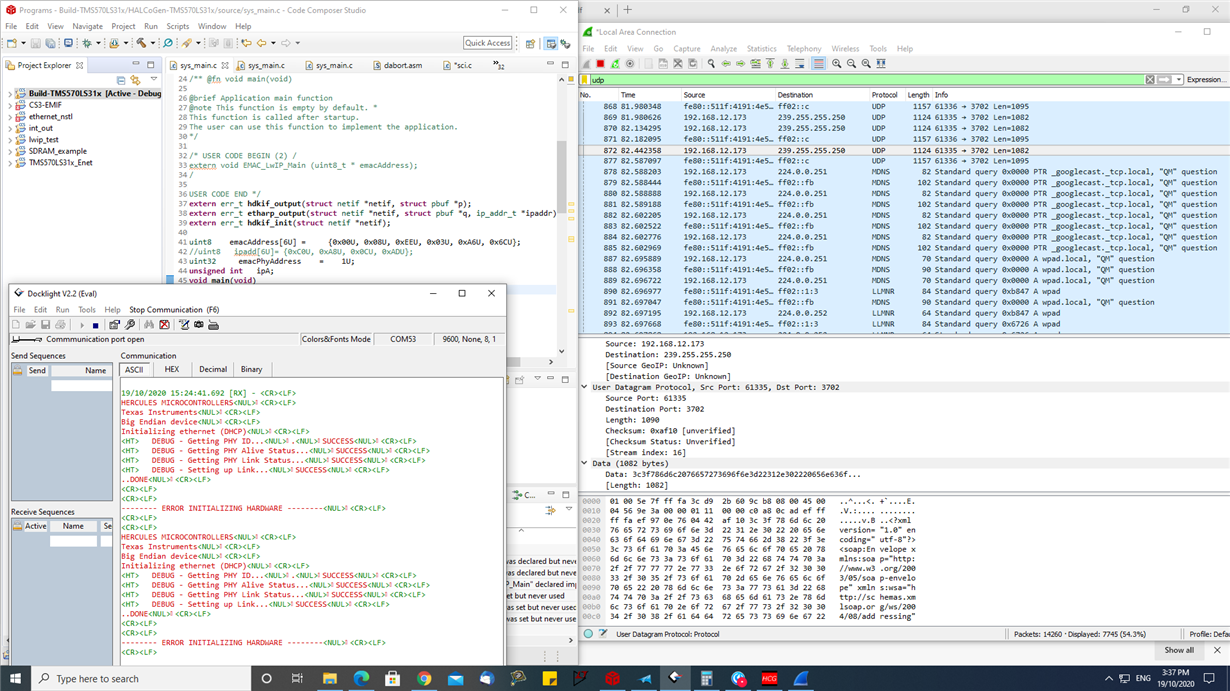This screenshot has height=691, width=1230.
Task: Clear Docklight communication window red X icon
Action: [x=164, y=325]
